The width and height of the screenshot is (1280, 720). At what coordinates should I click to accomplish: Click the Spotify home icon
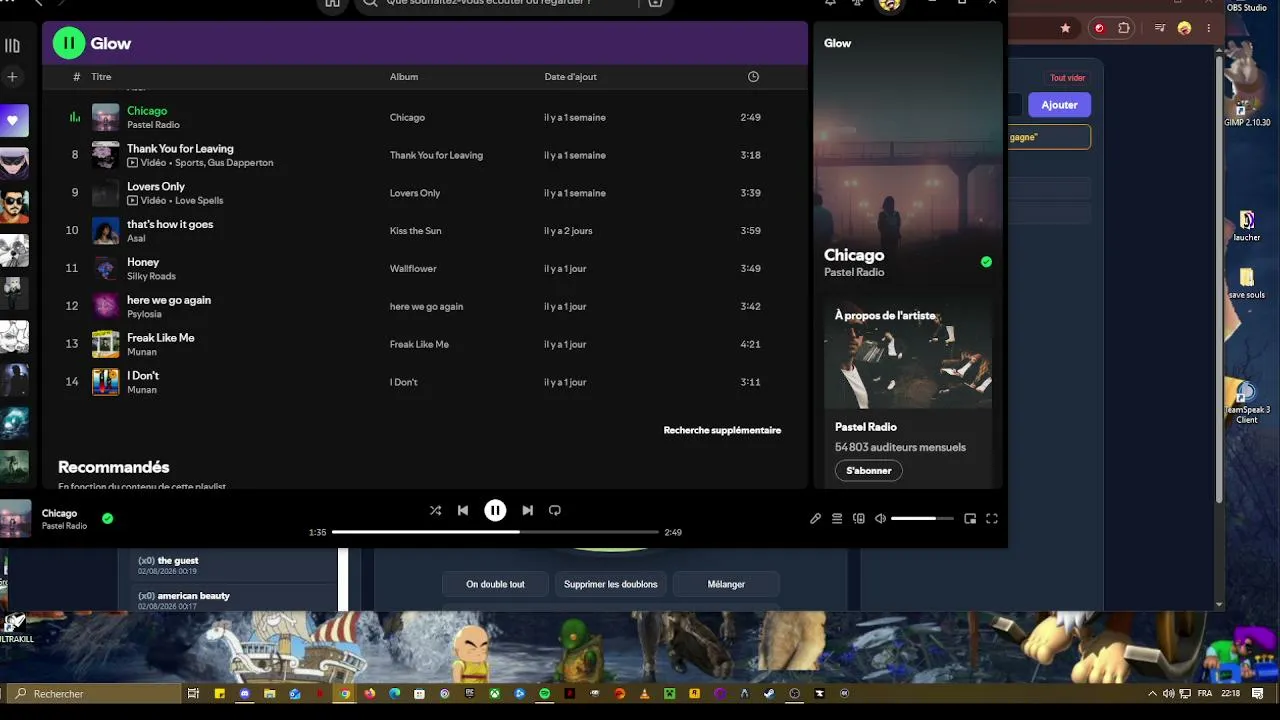pyautogui.click(x=332, y=3)
